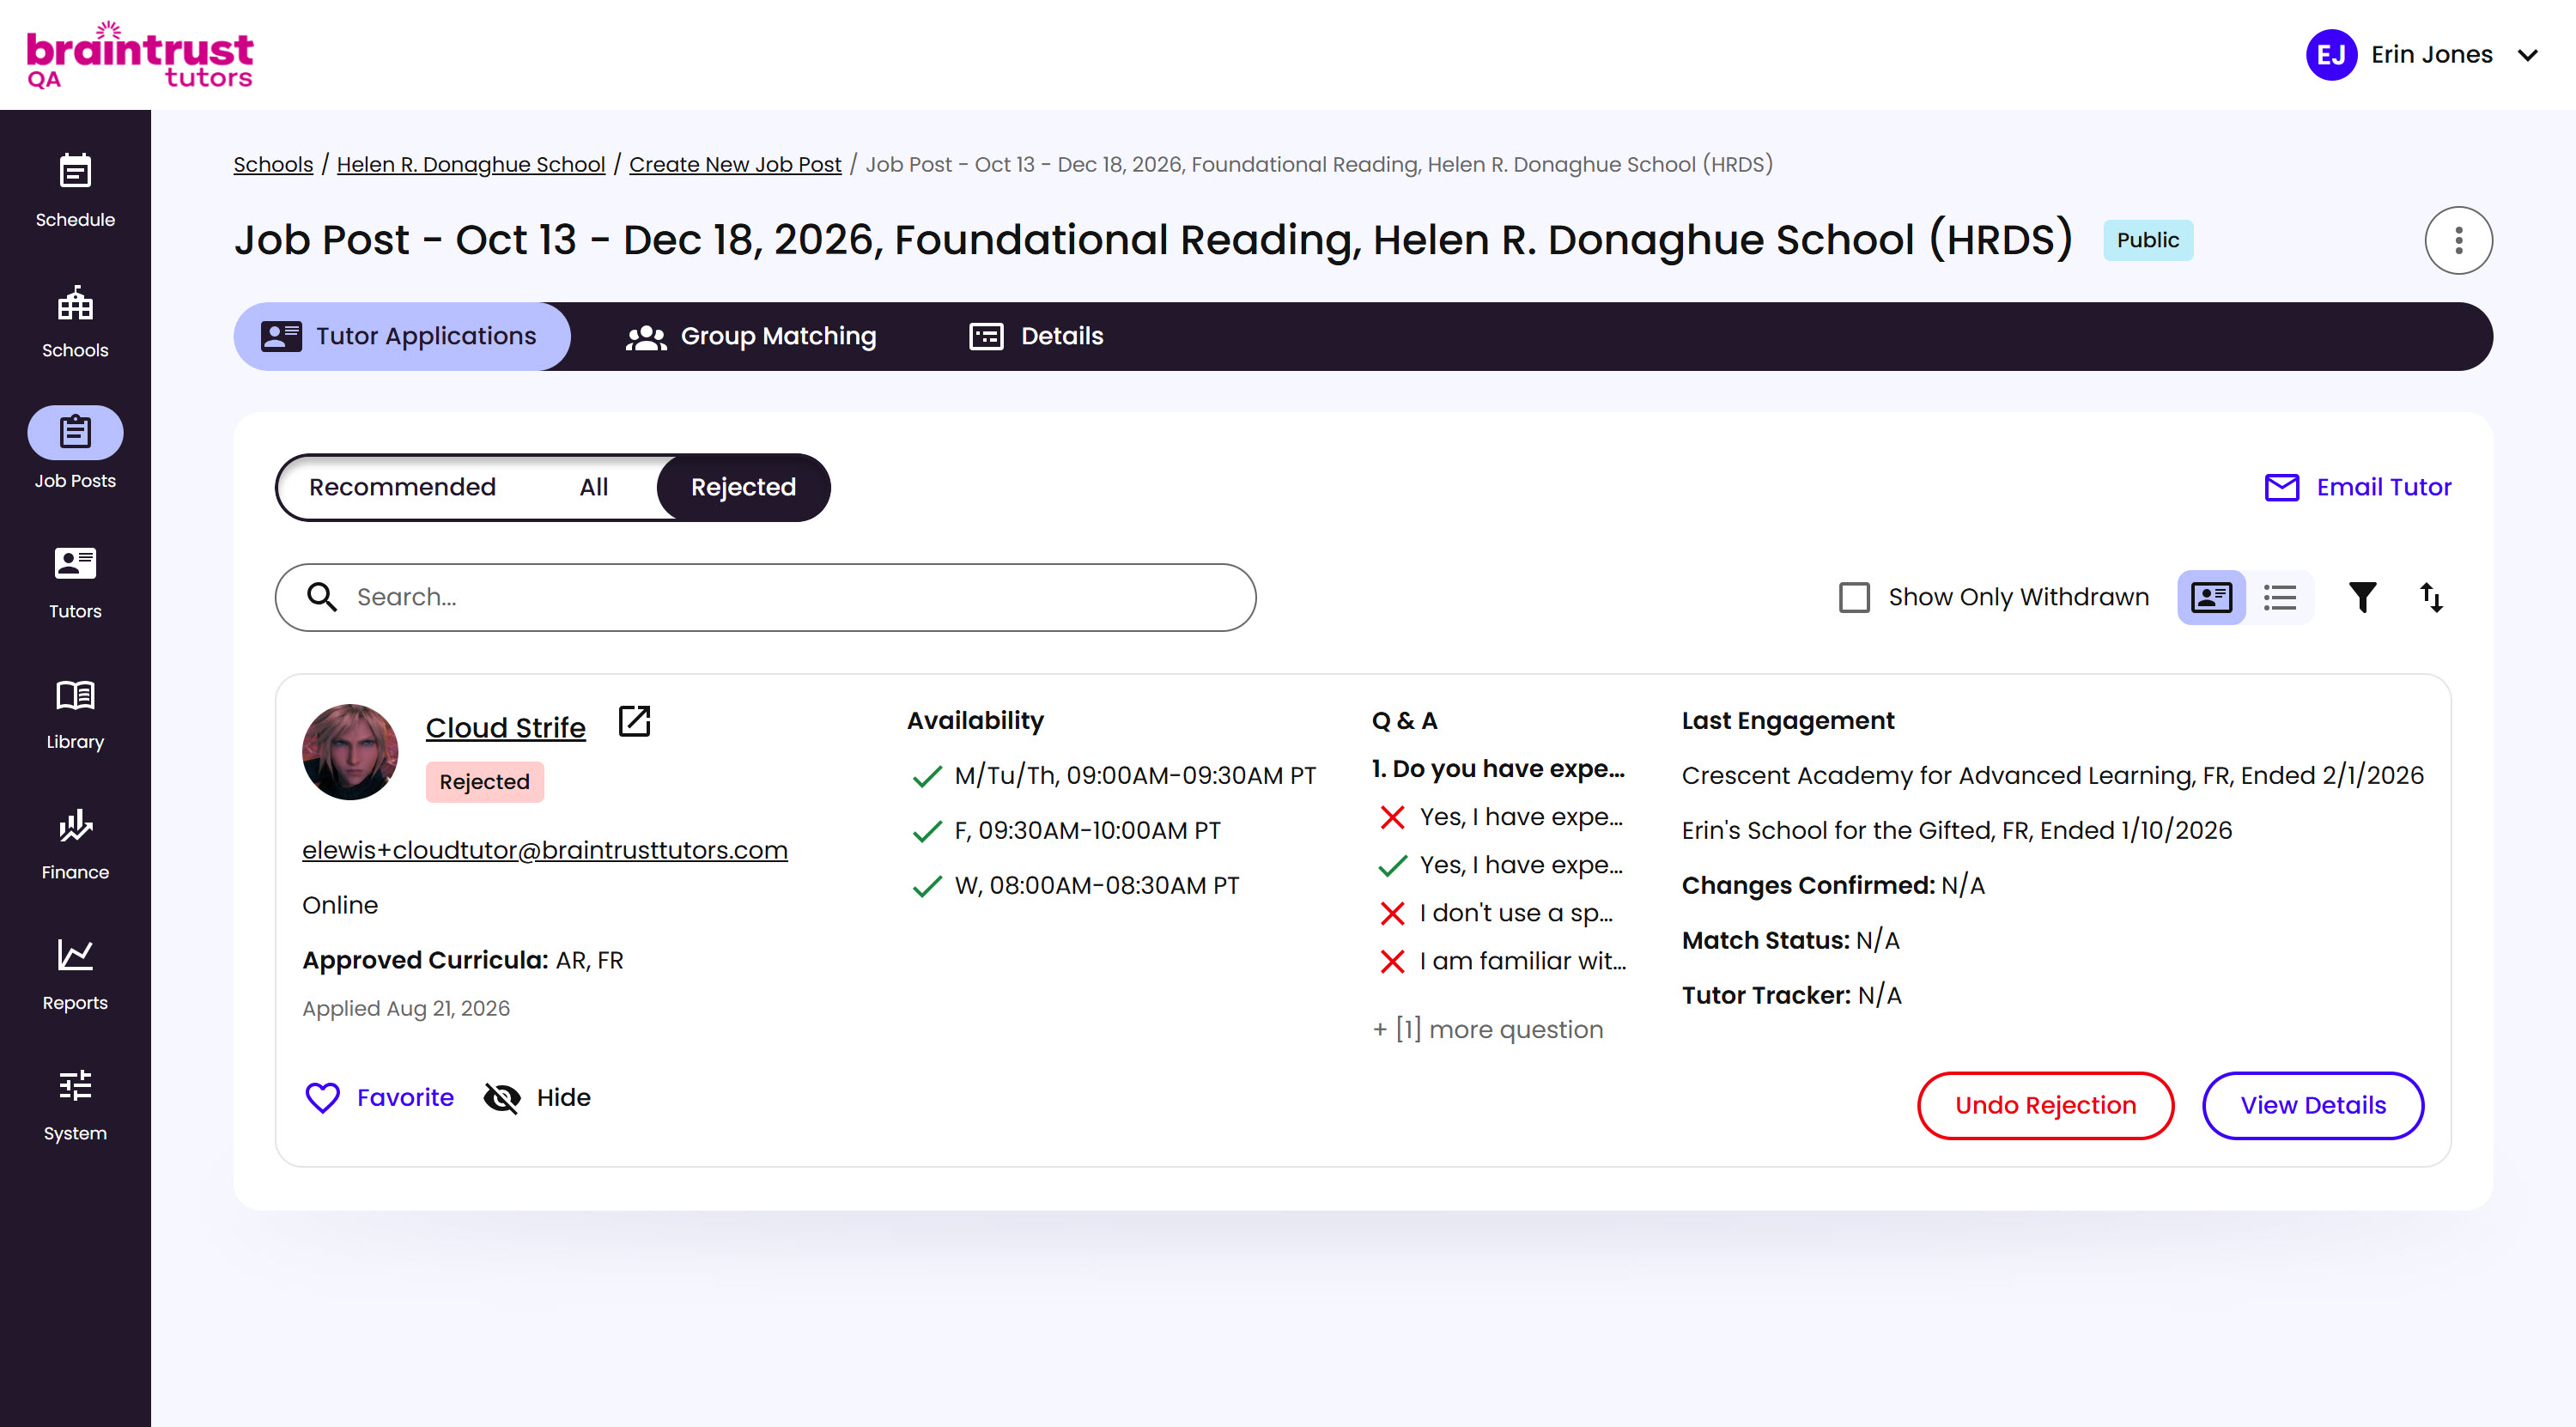
Task: Select the All applicants filter
Action: [593, 487]
